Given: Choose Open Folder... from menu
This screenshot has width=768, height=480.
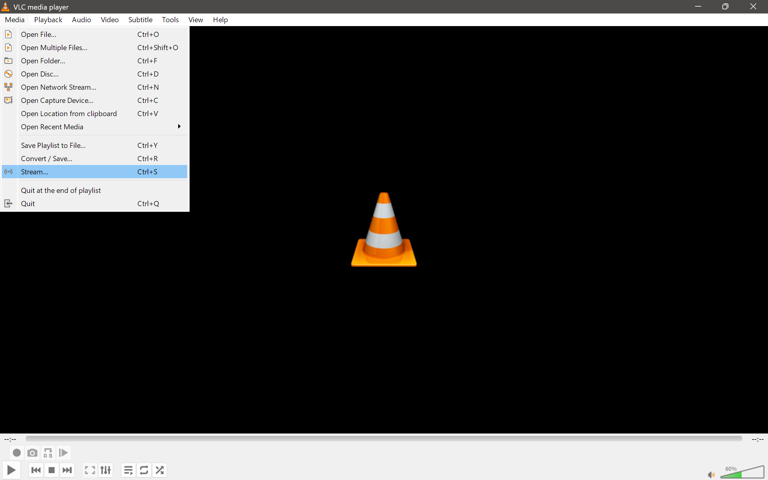Looking at the screenshot, I should (x=95, y=61).
